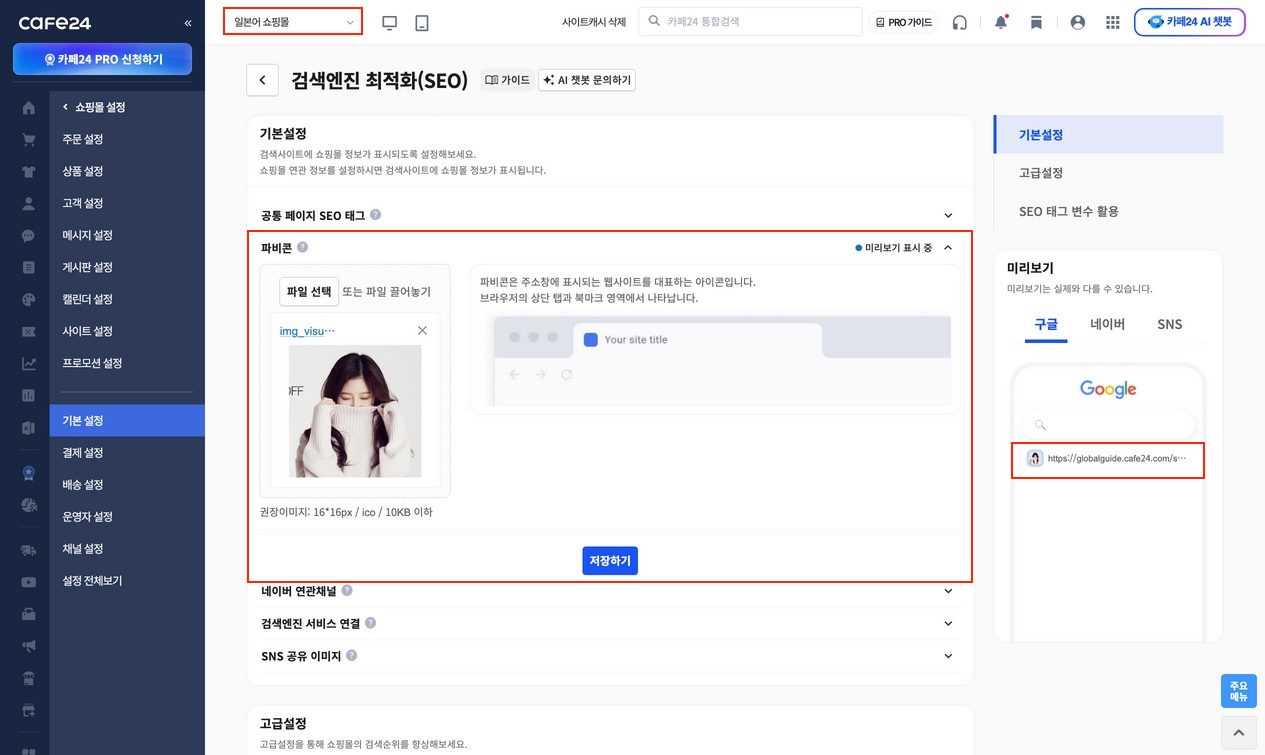The image size is (1265, 755).
Task: Click the search magnifier icon in the top search bar
Action: click(654, 21)
